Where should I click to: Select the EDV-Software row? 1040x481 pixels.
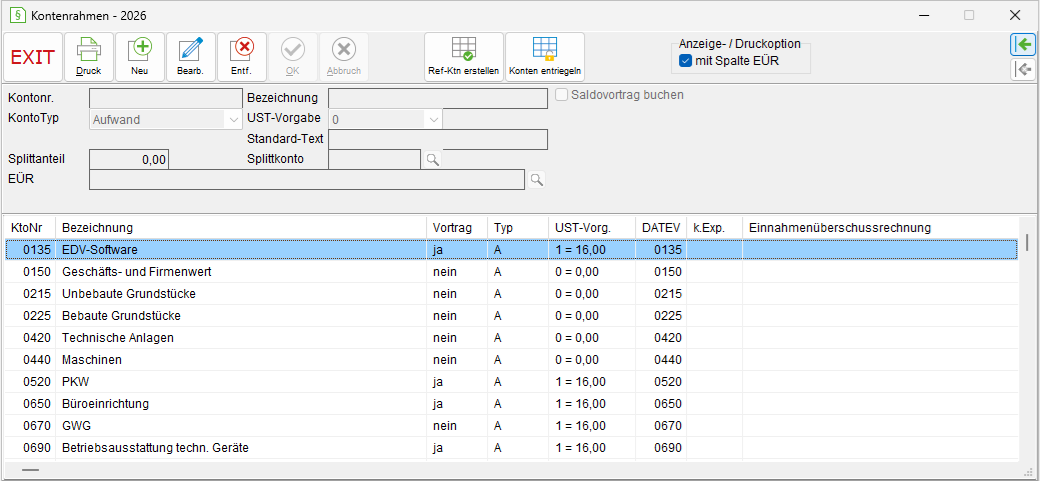[512, 249]
